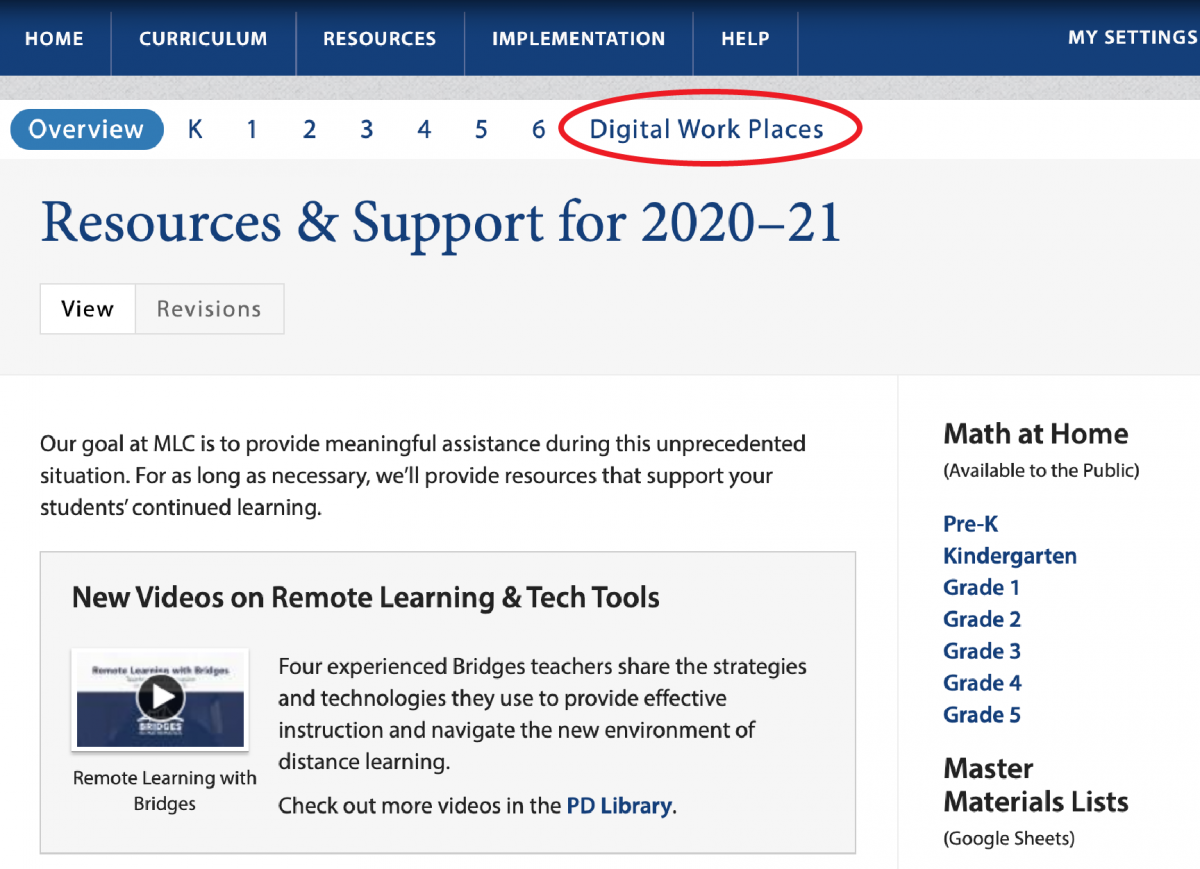Viewport: 1200px width, 869px height.
Task: Click the (Google Sheets) label
Action: 1009,839
